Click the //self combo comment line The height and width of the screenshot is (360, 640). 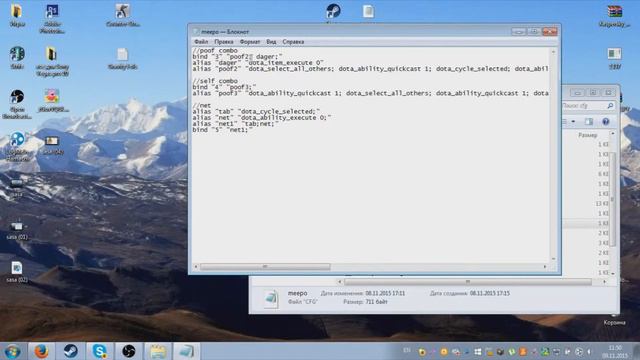click(x=215, y=81)
